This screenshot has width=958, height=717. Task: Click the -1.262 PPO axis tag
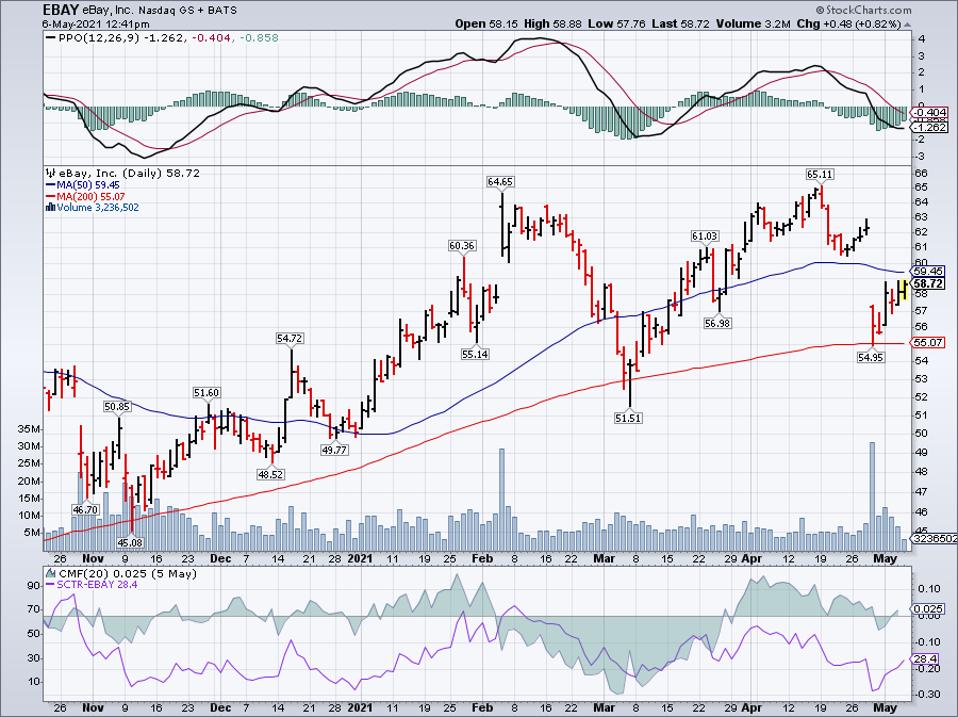[x=929, y=127]
